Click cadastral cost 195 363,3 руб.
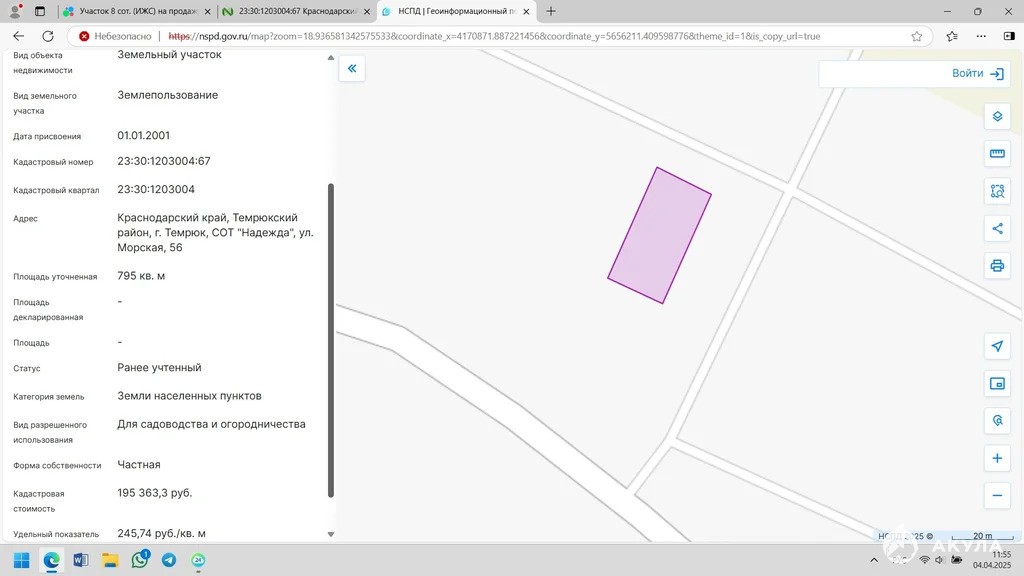This screenshot has width=1024, height=576. [x=155, y=493]
